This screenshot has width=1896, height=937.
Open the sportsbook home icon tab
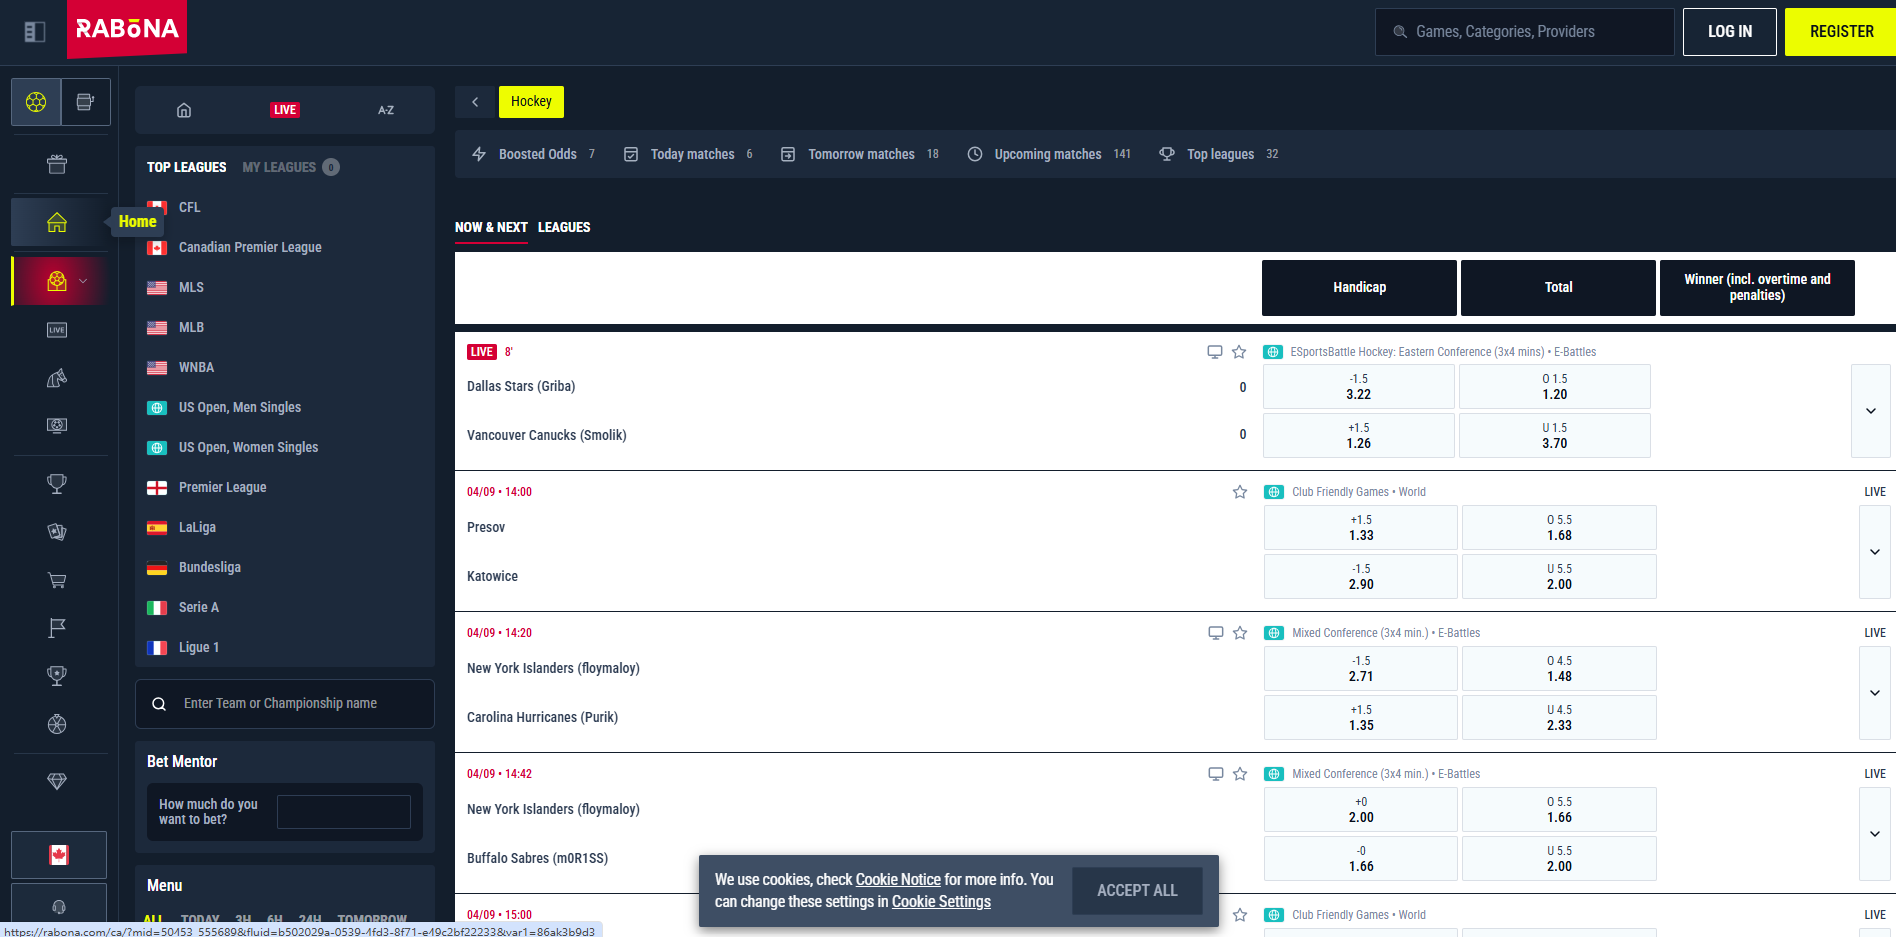coord(184,110)
